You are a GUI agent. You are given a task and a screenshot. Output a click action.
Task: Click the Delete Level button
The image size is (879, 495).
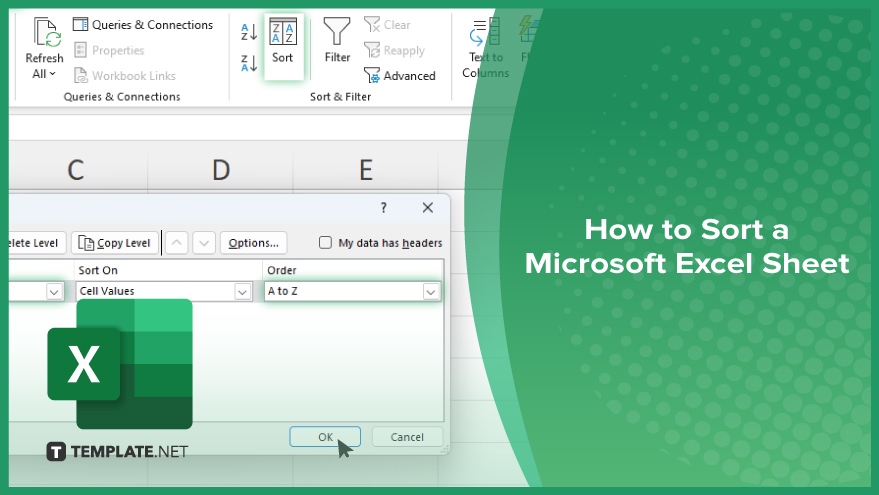[36, 243]
